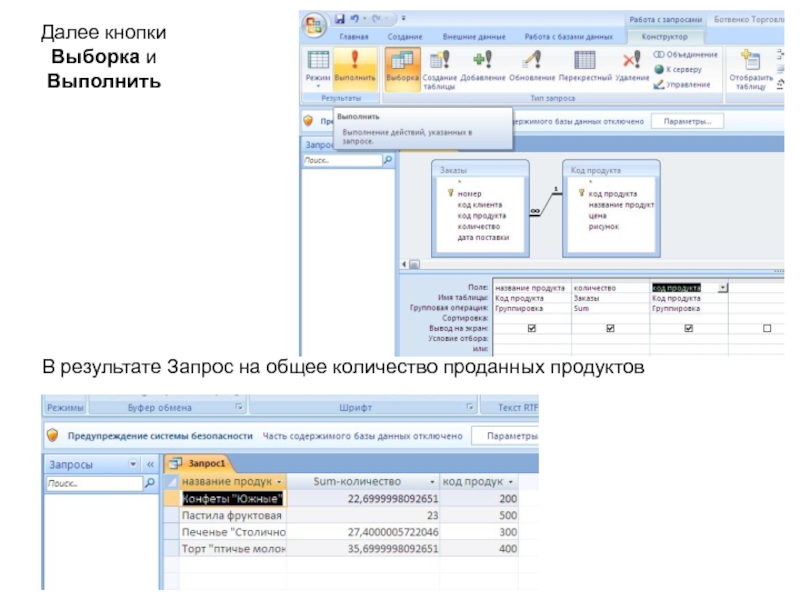Viewport: 800px width, 600px height.
Task: Choose the Удаление query type
Action: point(632,66)
